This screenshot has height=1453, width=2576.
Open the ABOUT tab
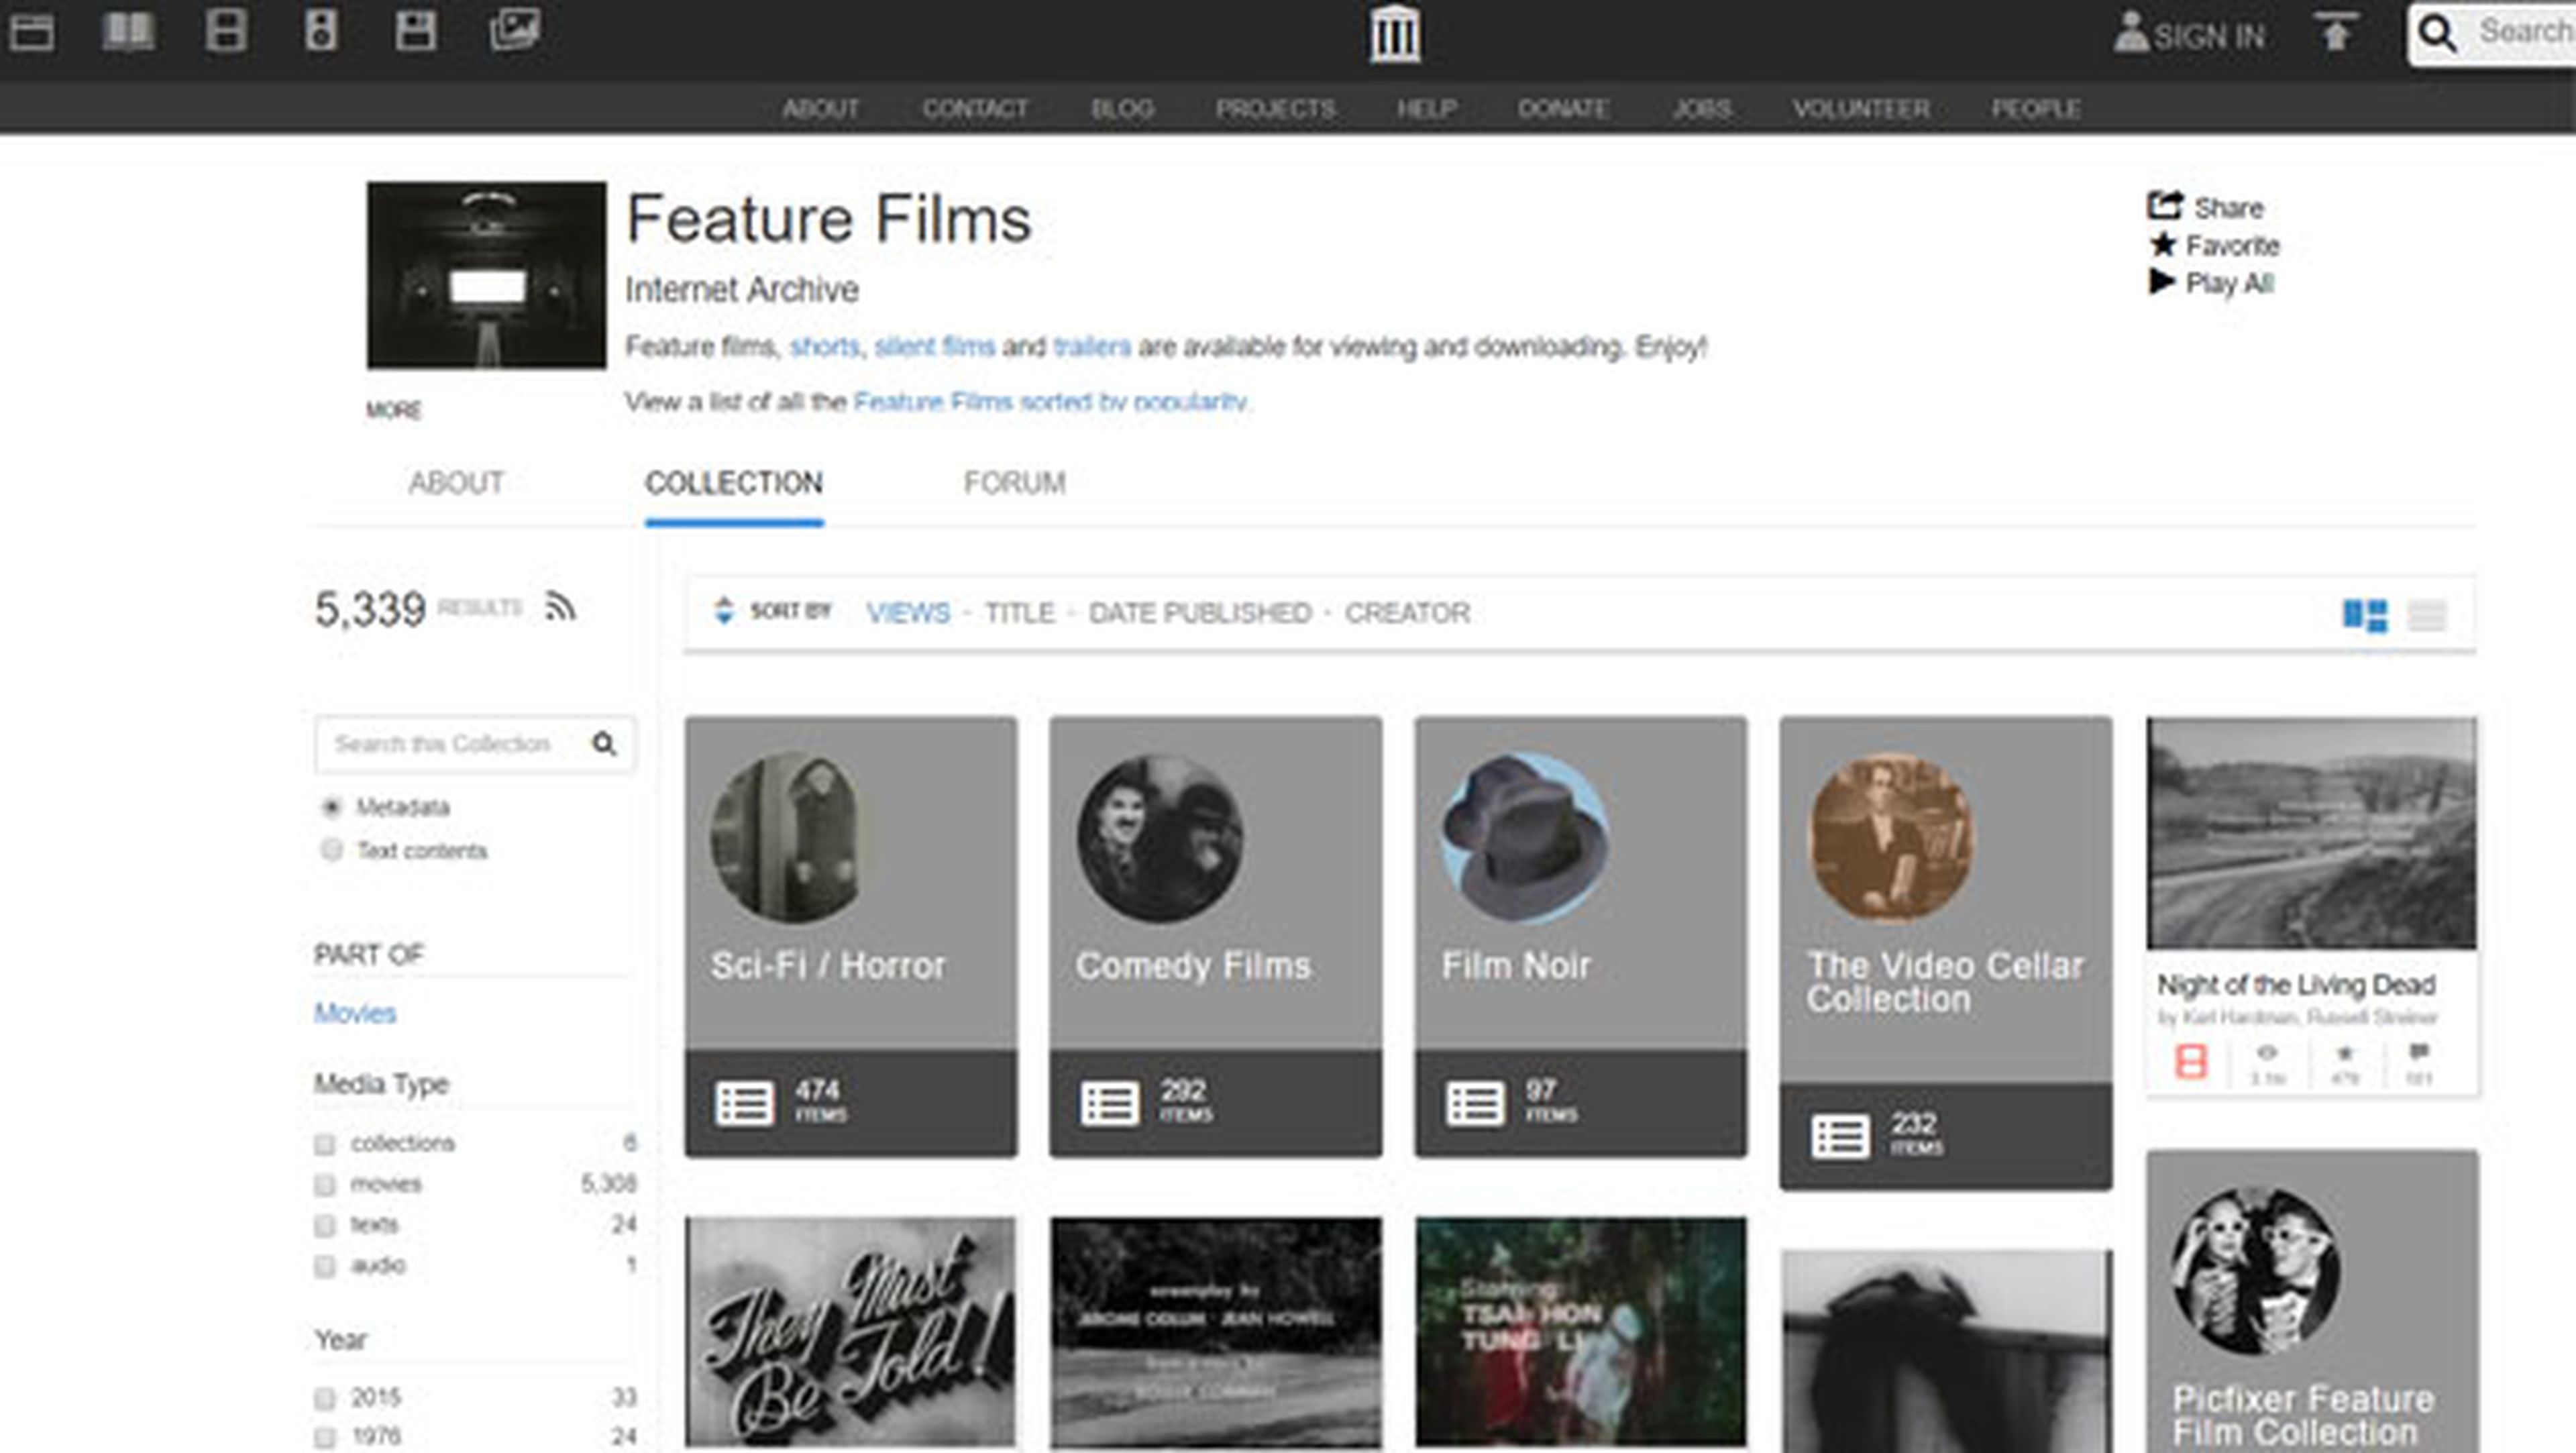pos(455,483)
